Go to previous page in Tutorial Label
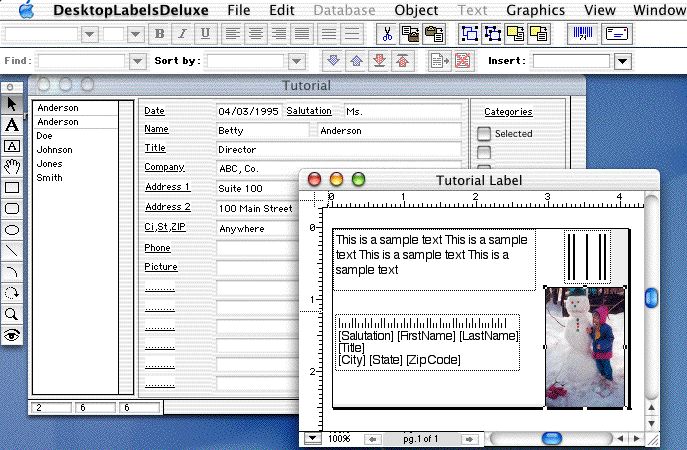The width and height of the screenshot is (687, 450). (x=372, y=439)
